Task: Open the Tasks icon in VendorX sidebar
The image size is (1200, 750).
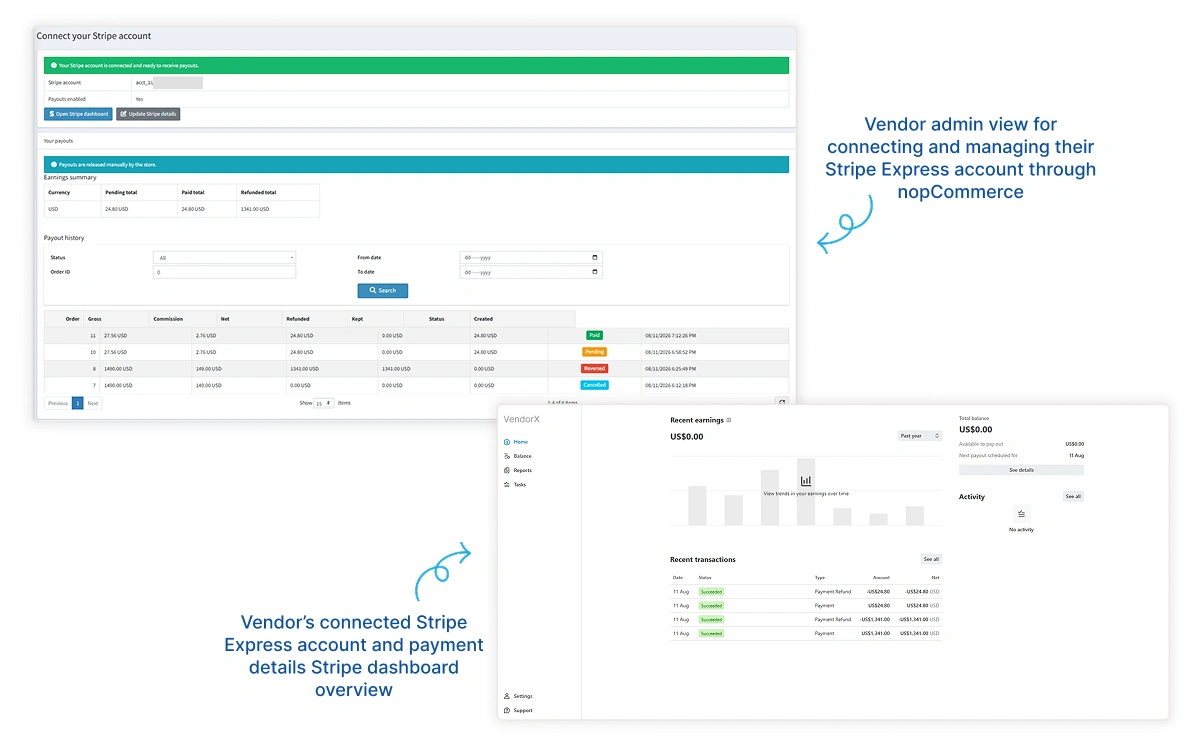Action: (507, 484)
